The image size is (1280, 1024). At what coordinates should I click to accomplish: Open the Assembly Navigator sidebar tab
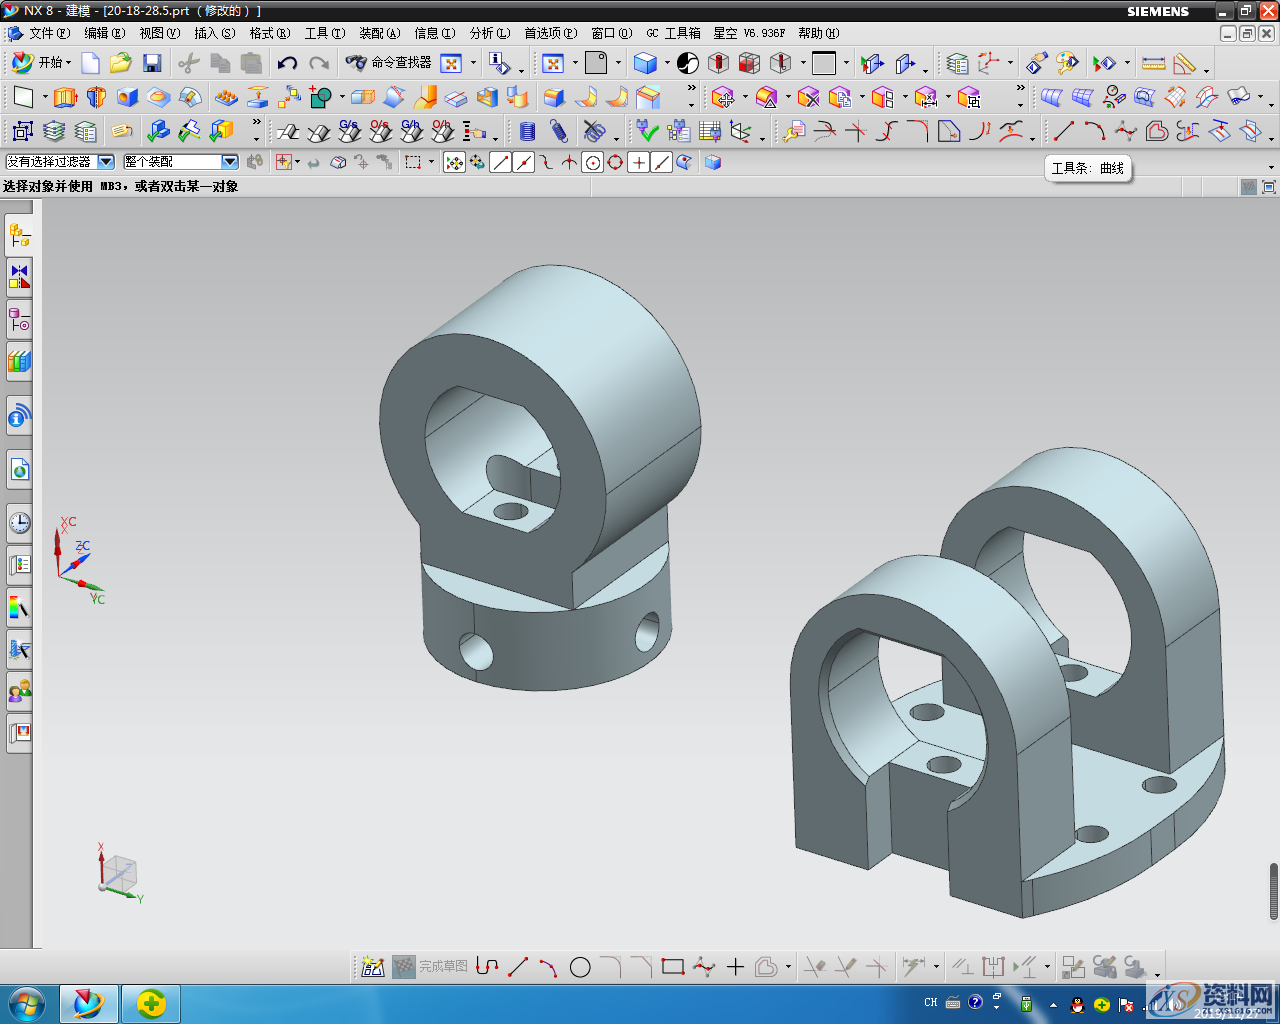[19, 235]
